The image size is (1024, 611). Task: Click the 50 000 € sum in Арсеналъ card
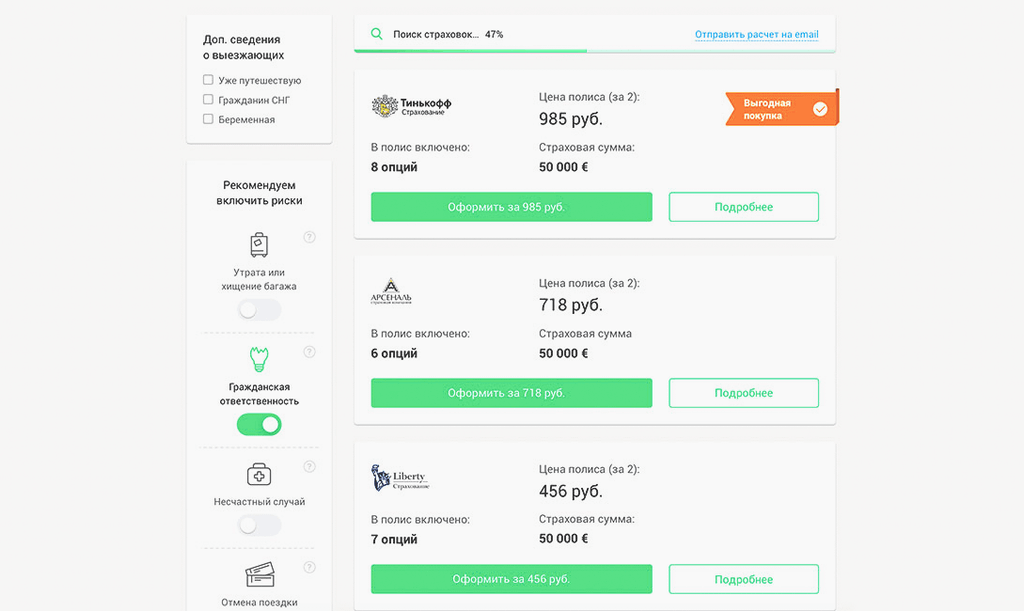click(563, 353)
